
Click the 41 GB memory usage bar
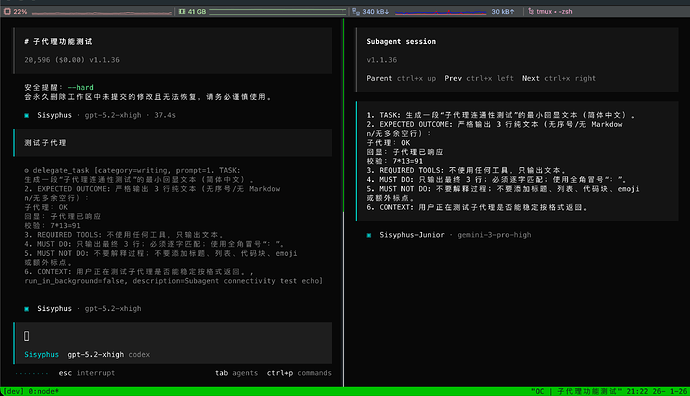pyautogui.click(x=278, y=11)
